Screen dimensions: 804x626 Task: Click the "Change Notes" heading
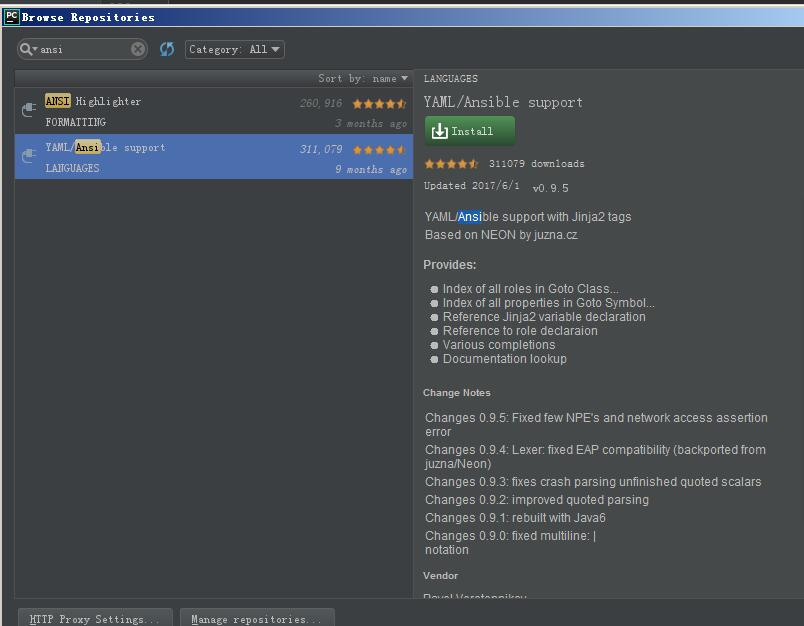coord(457,393)
